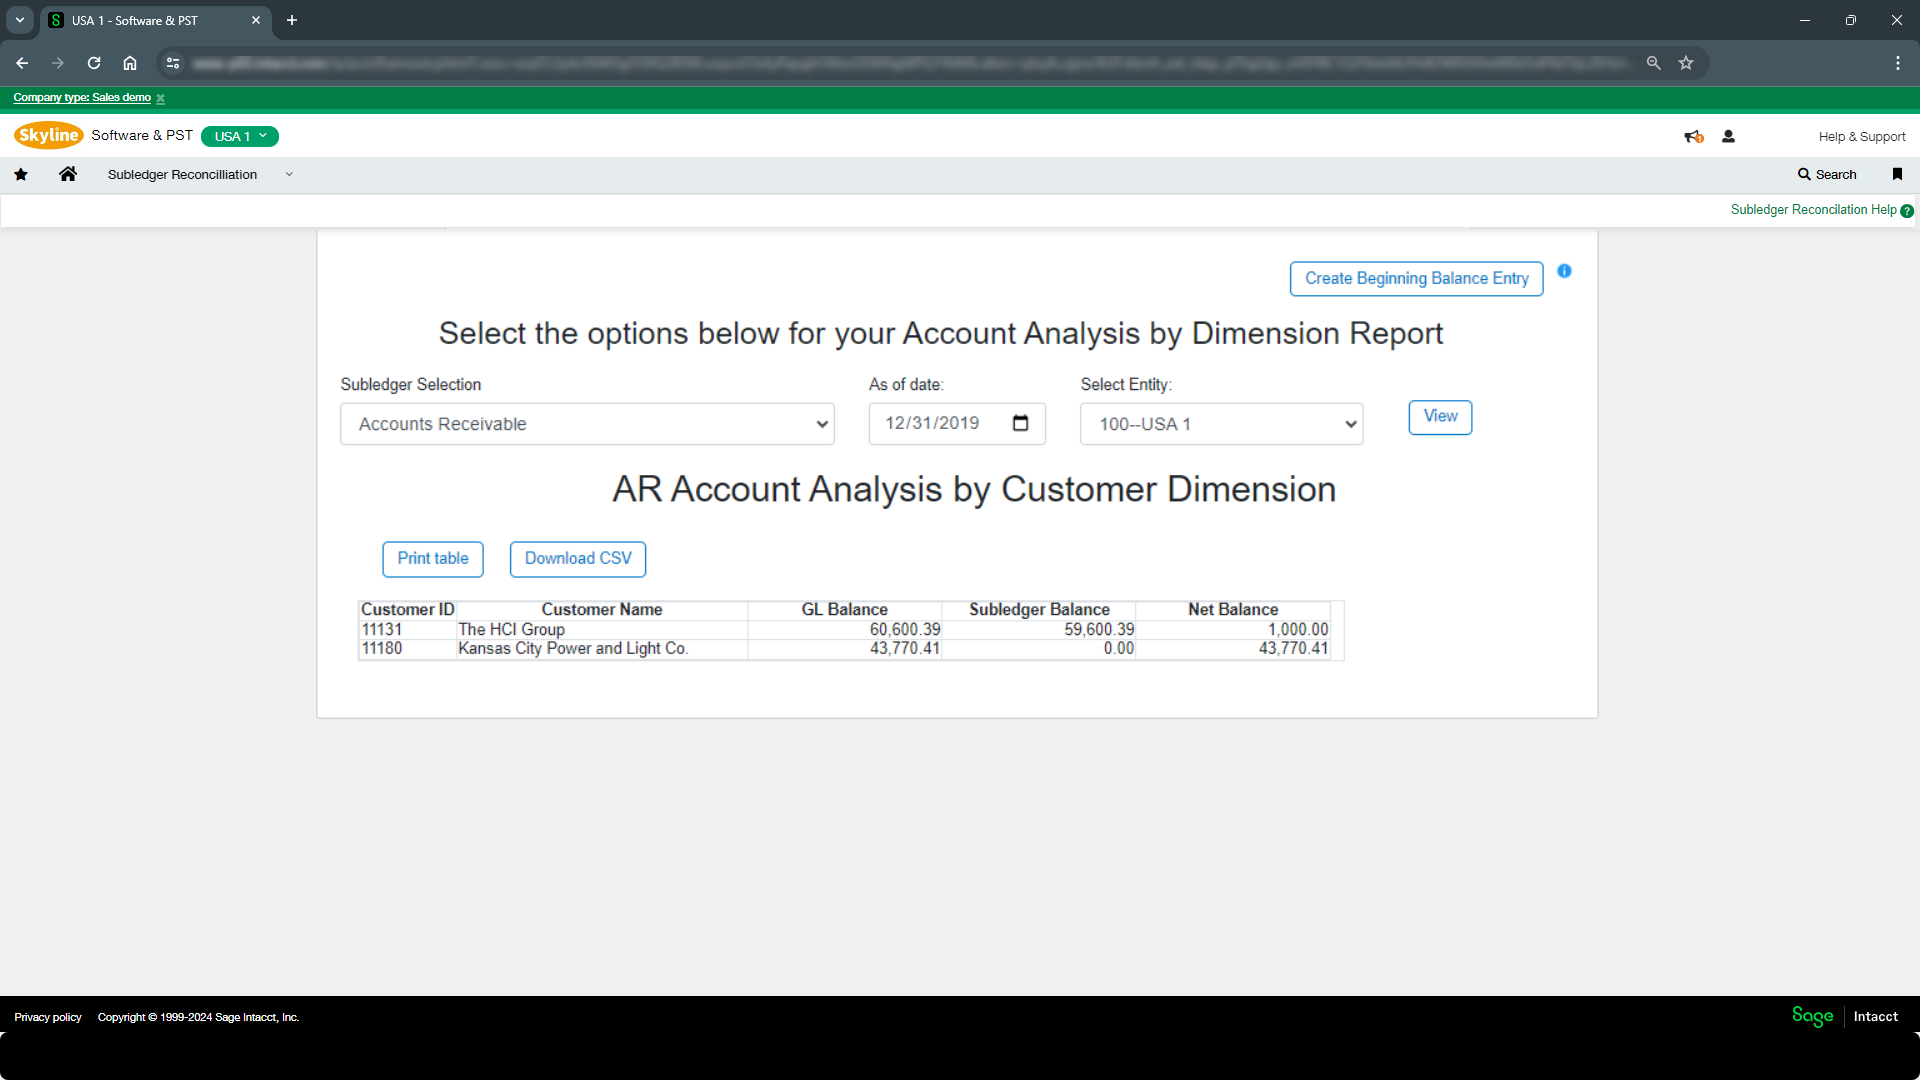The height and width of the screenshot is (1080, 1920).
Task: Open the calendar picker in As of date
Action: 1020,423
